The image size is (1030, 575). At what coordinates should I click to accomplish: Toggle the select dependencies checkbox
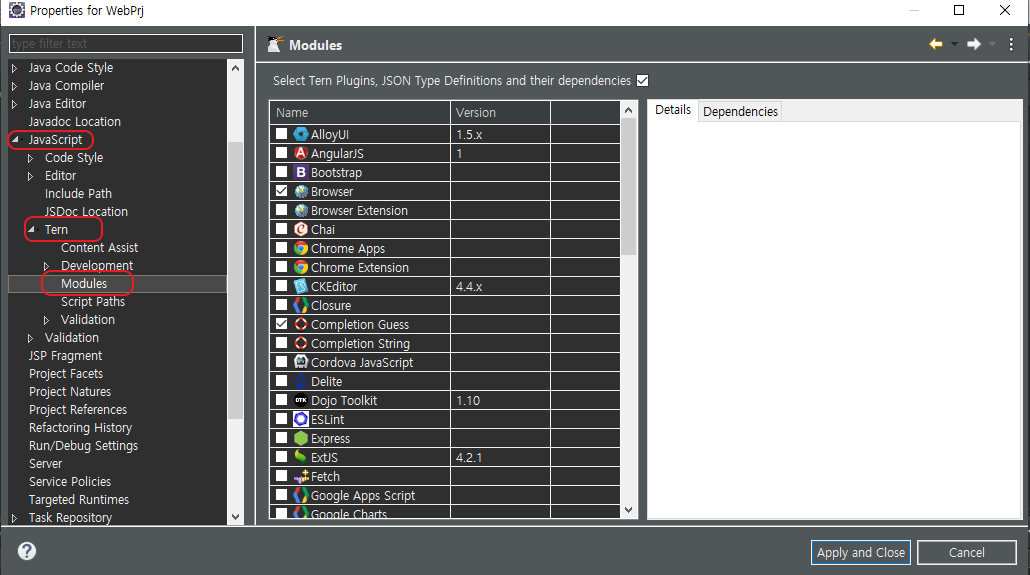point(642,80)
